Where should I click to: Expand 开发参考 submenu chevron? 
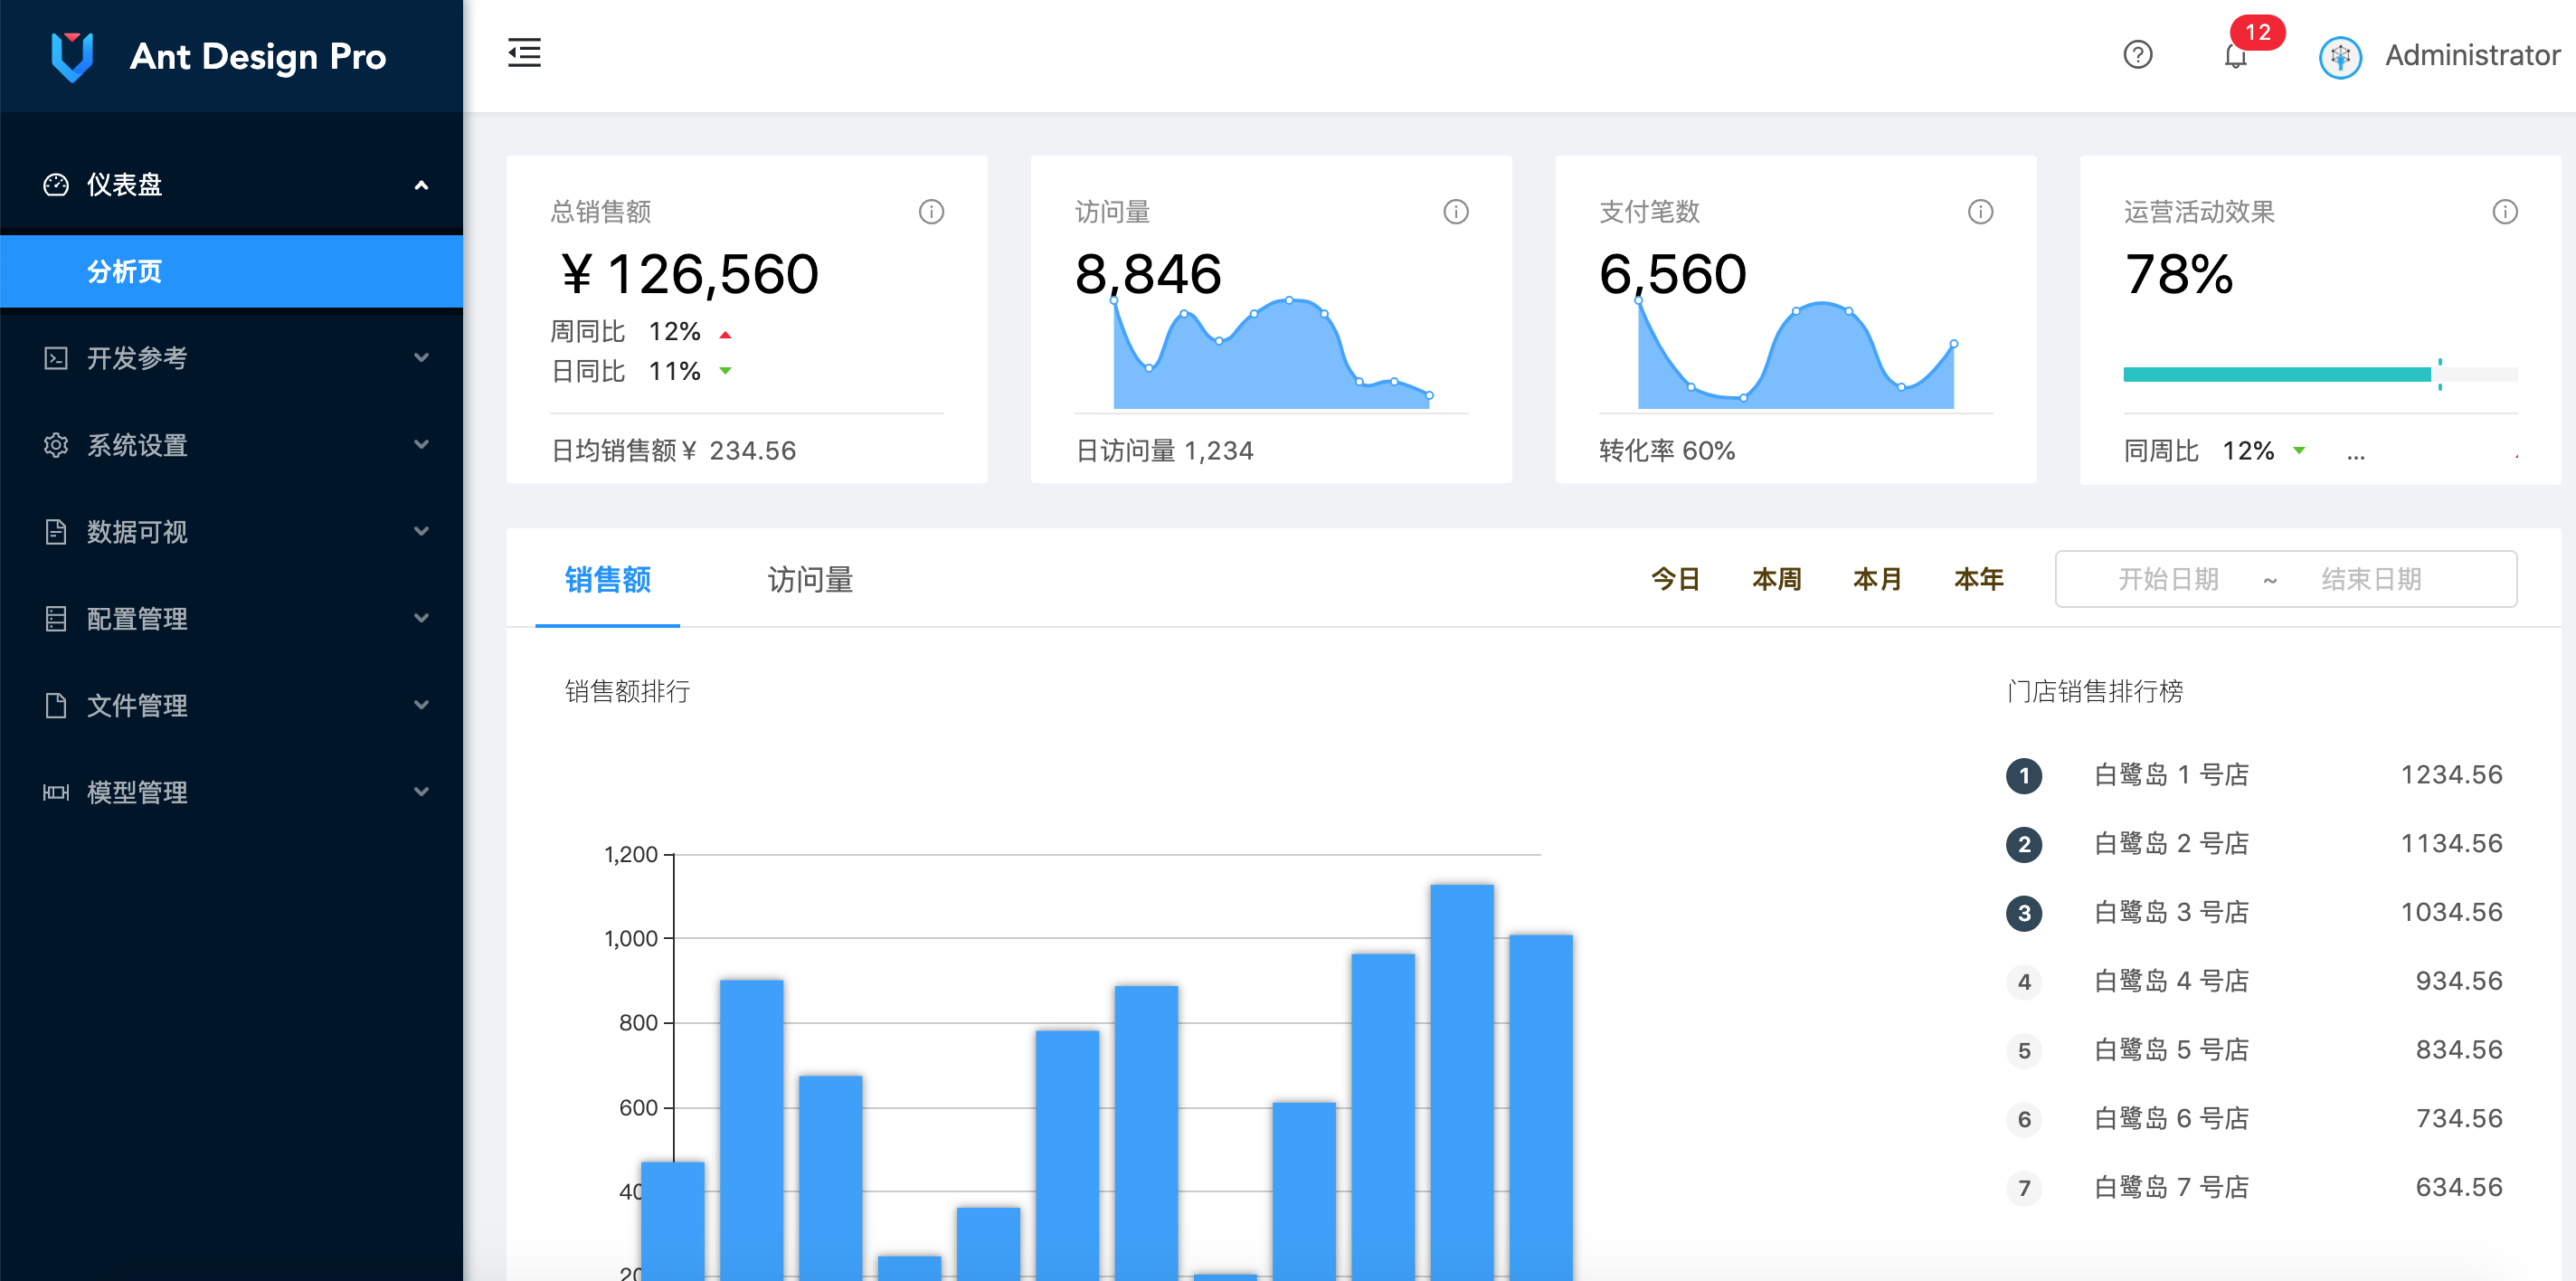421,358
